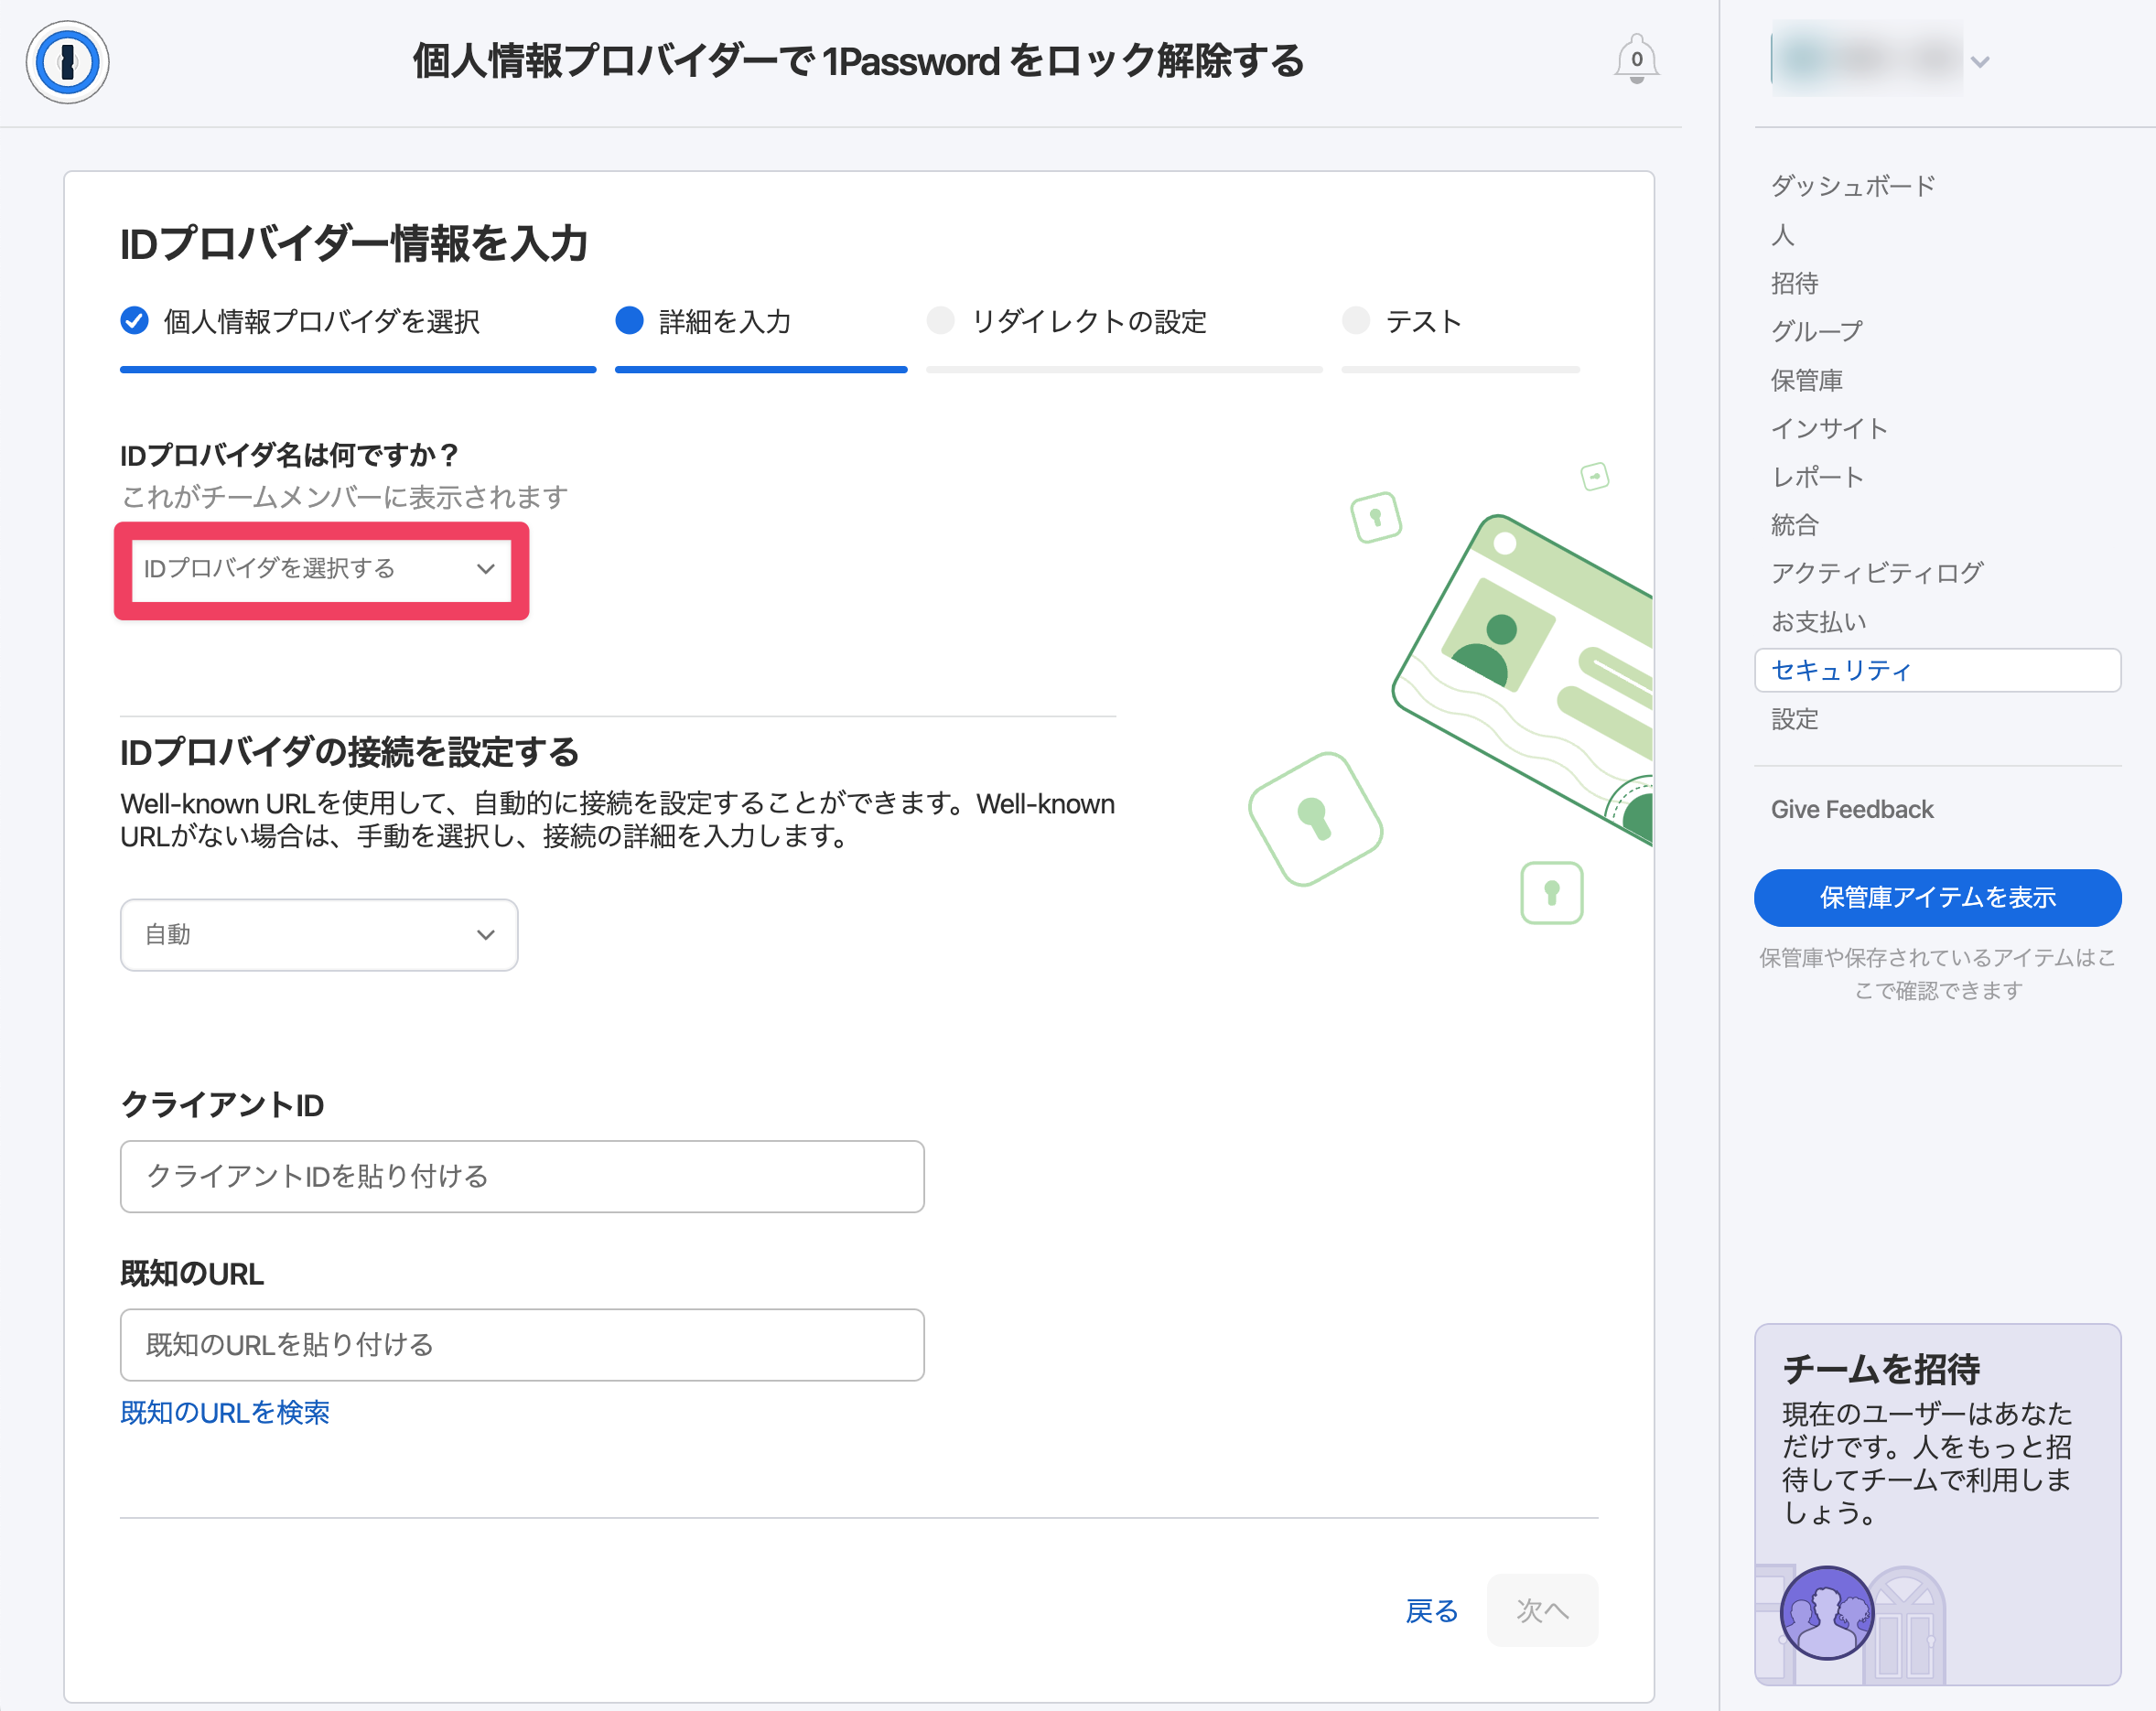Expand the account menu chevron

pyautogui.click(x=1979, y=62)
